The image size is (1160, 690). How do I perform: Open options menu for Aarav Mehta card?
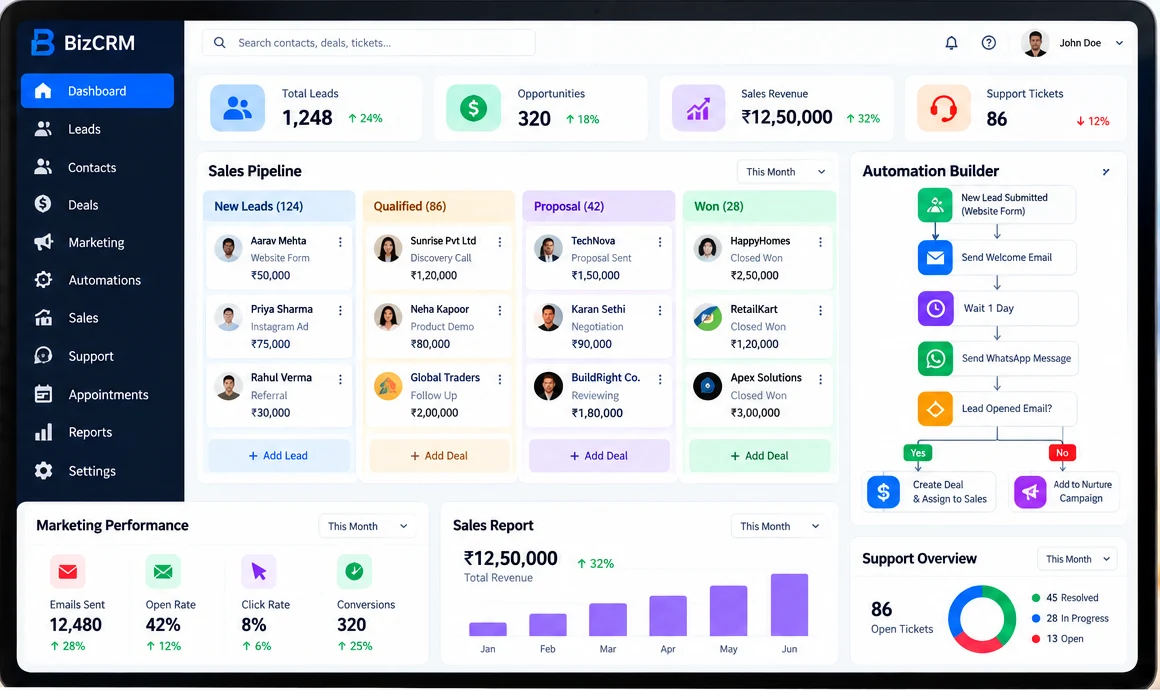(340, 242)
